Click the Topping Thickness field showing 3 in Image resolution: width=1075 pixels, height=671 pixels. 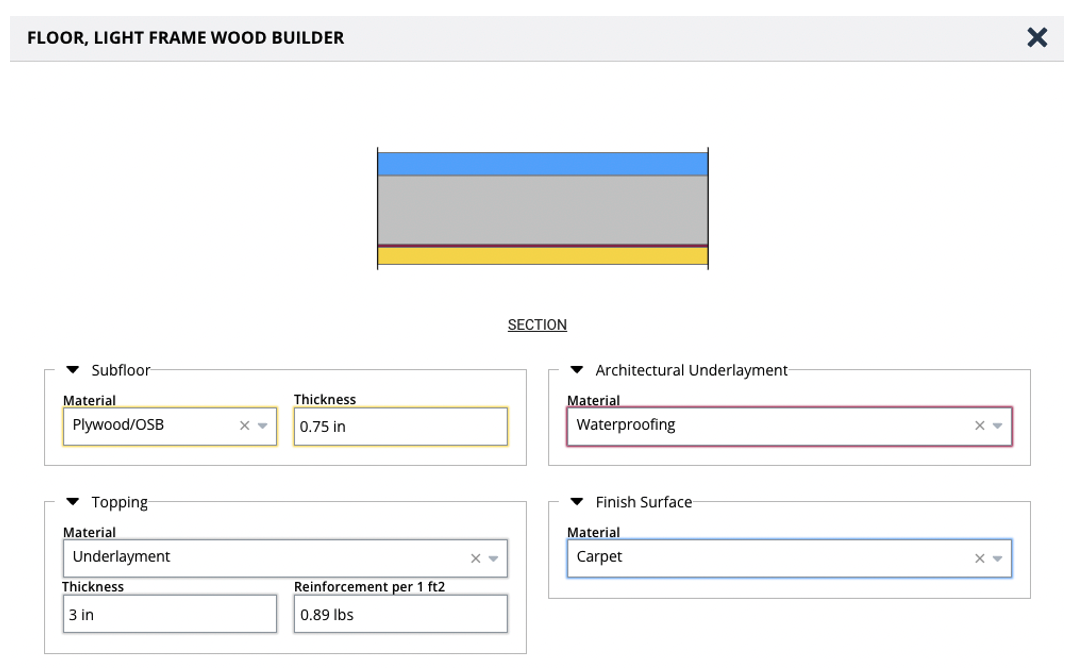[169, 615]
